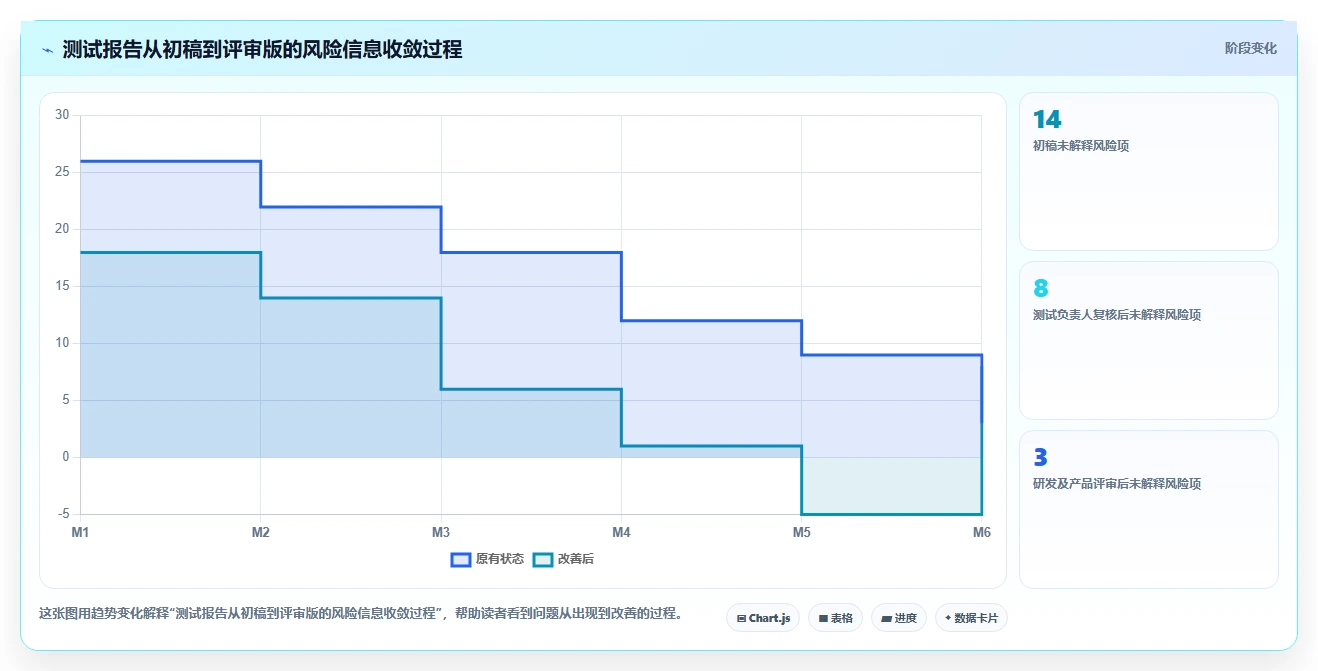
Task: Click the chart title 测试报告从初稿到评审版的风险信息收敛过程
Action: pos(262,49)
